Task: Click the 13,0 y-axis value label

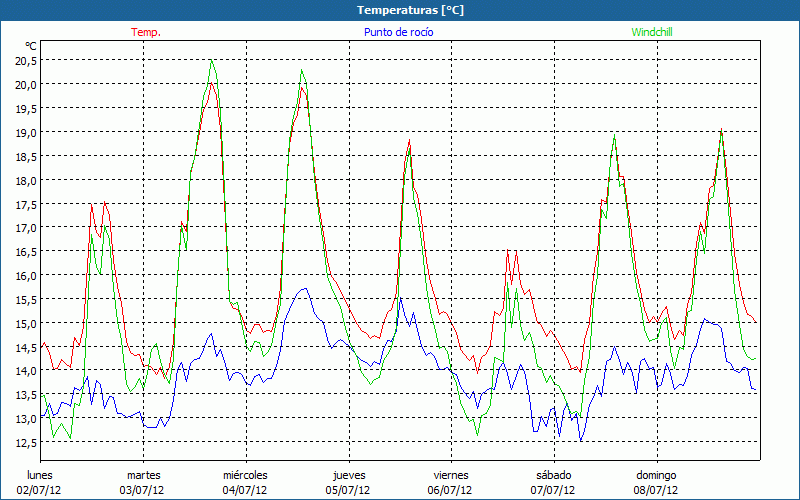Action: (26, 419)
